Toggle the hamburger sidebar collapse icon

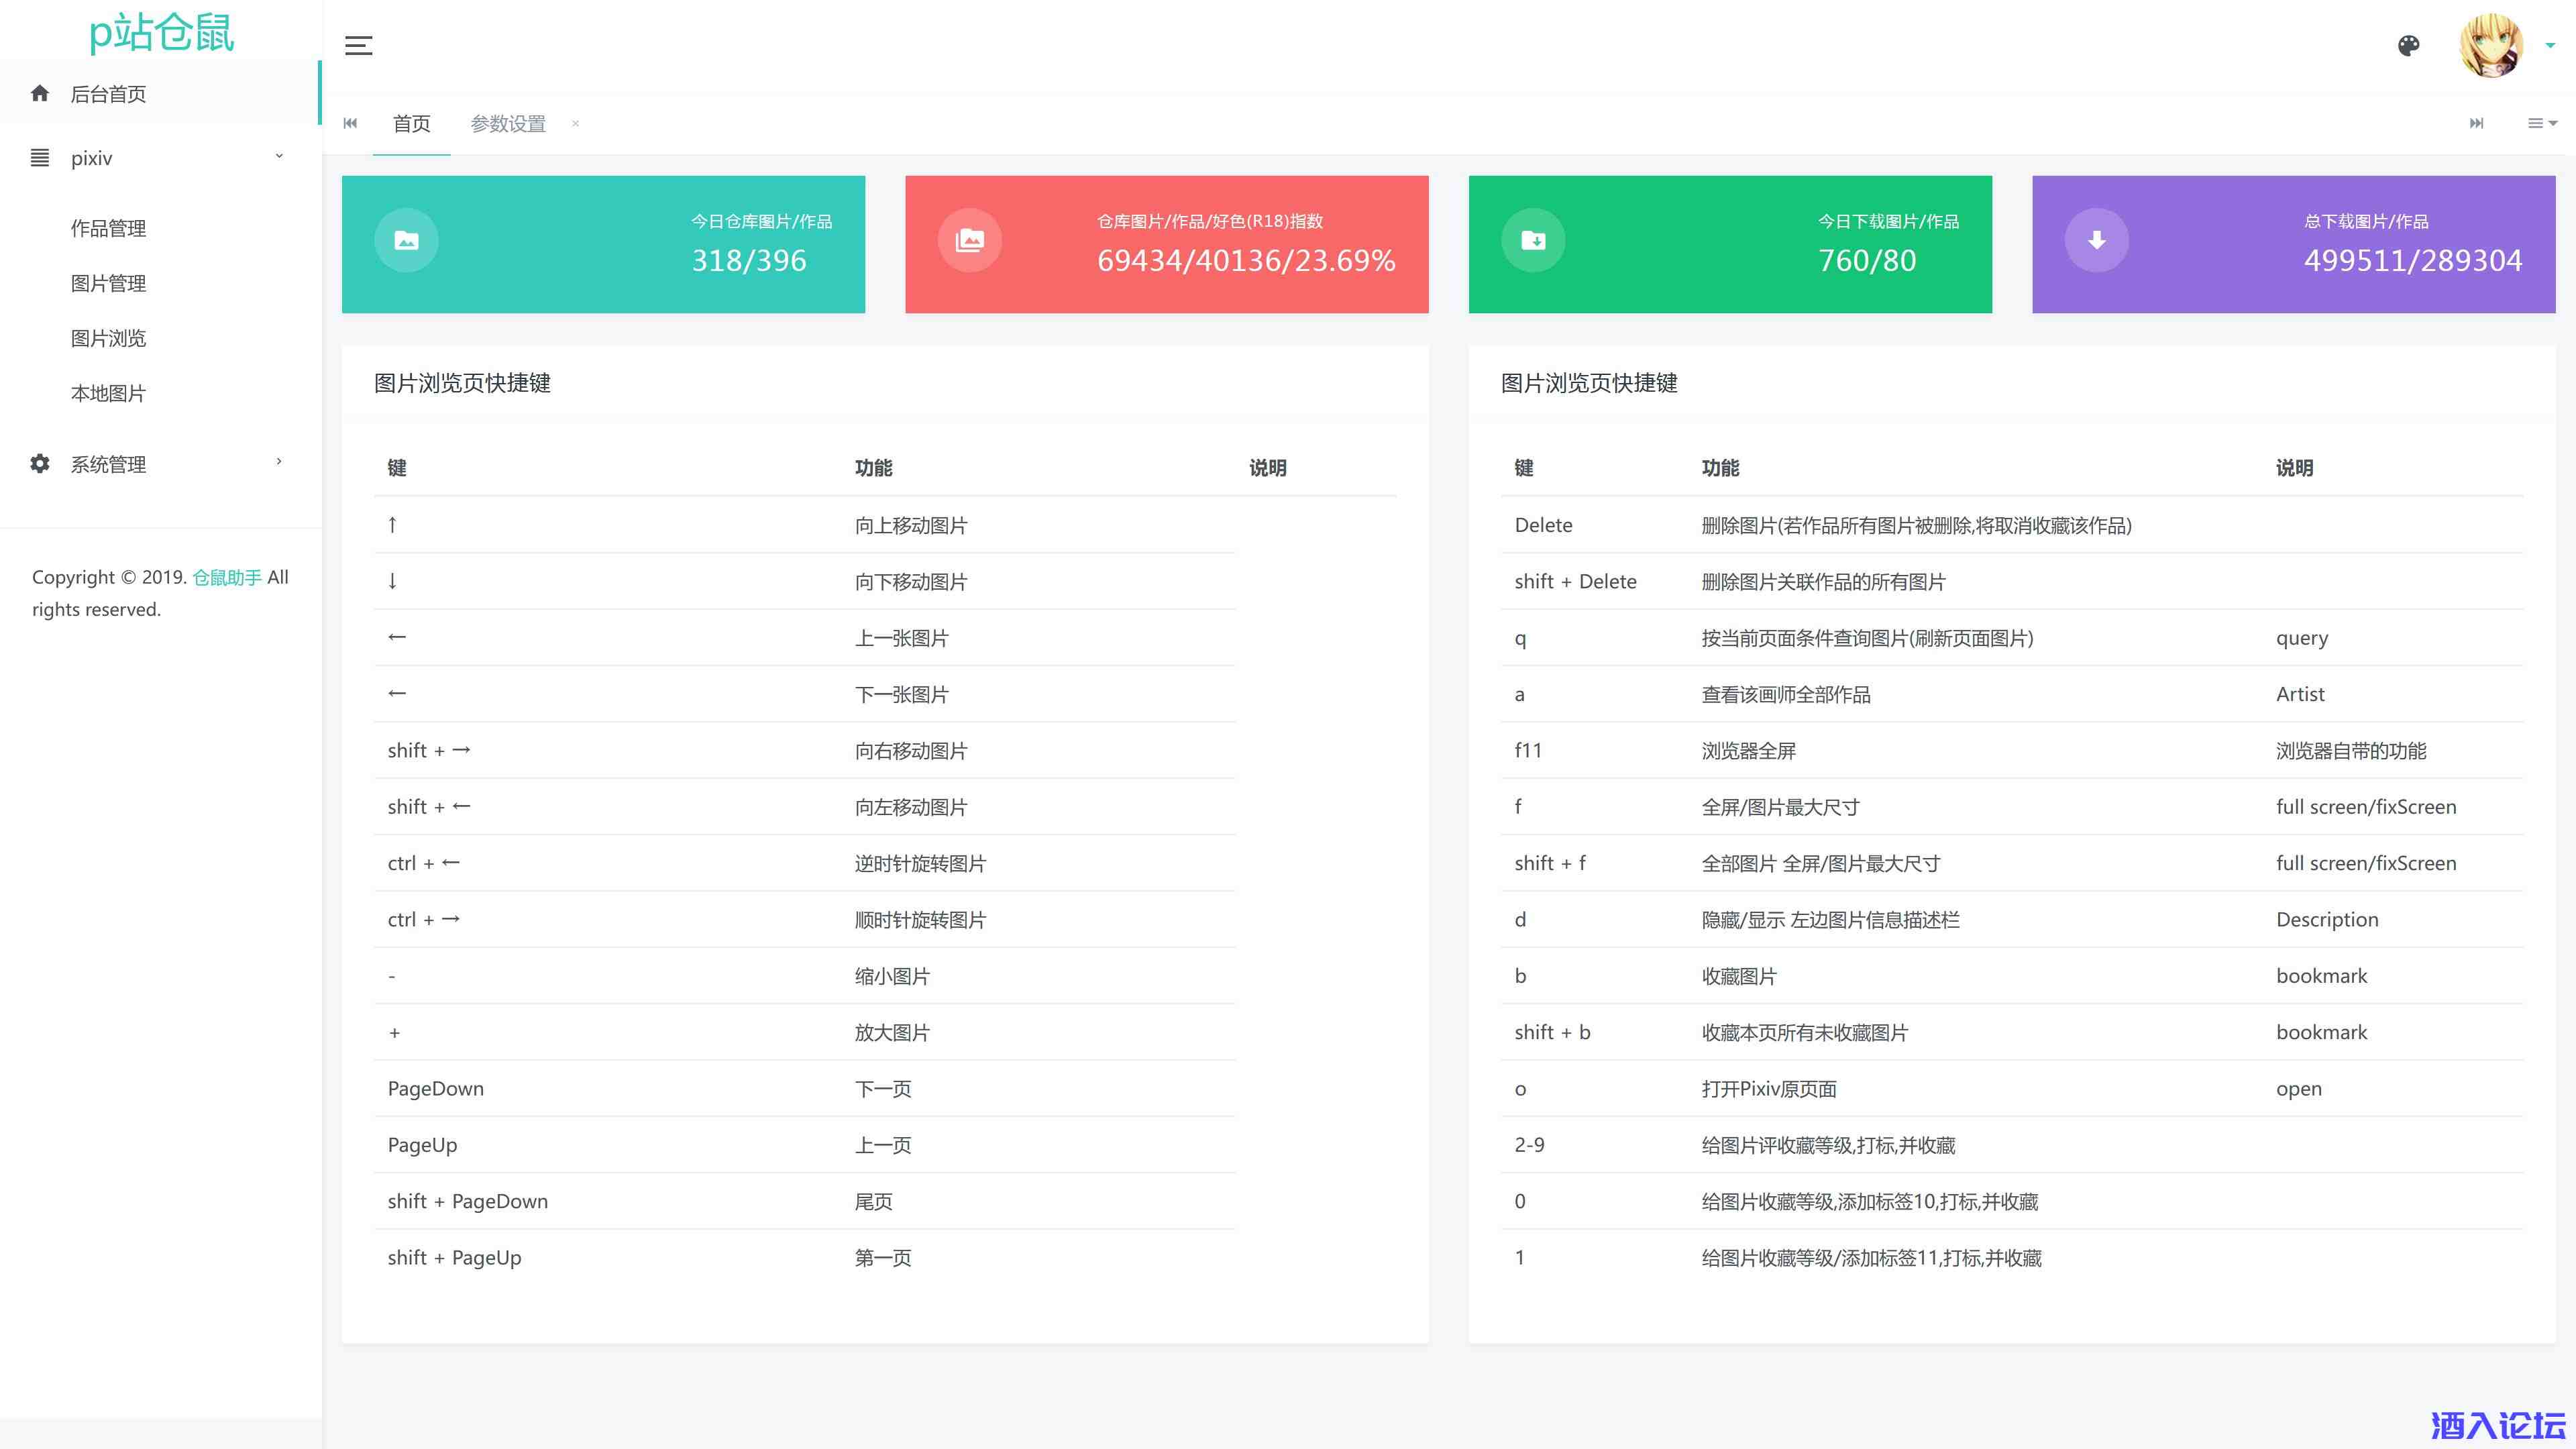coord(358,45)
